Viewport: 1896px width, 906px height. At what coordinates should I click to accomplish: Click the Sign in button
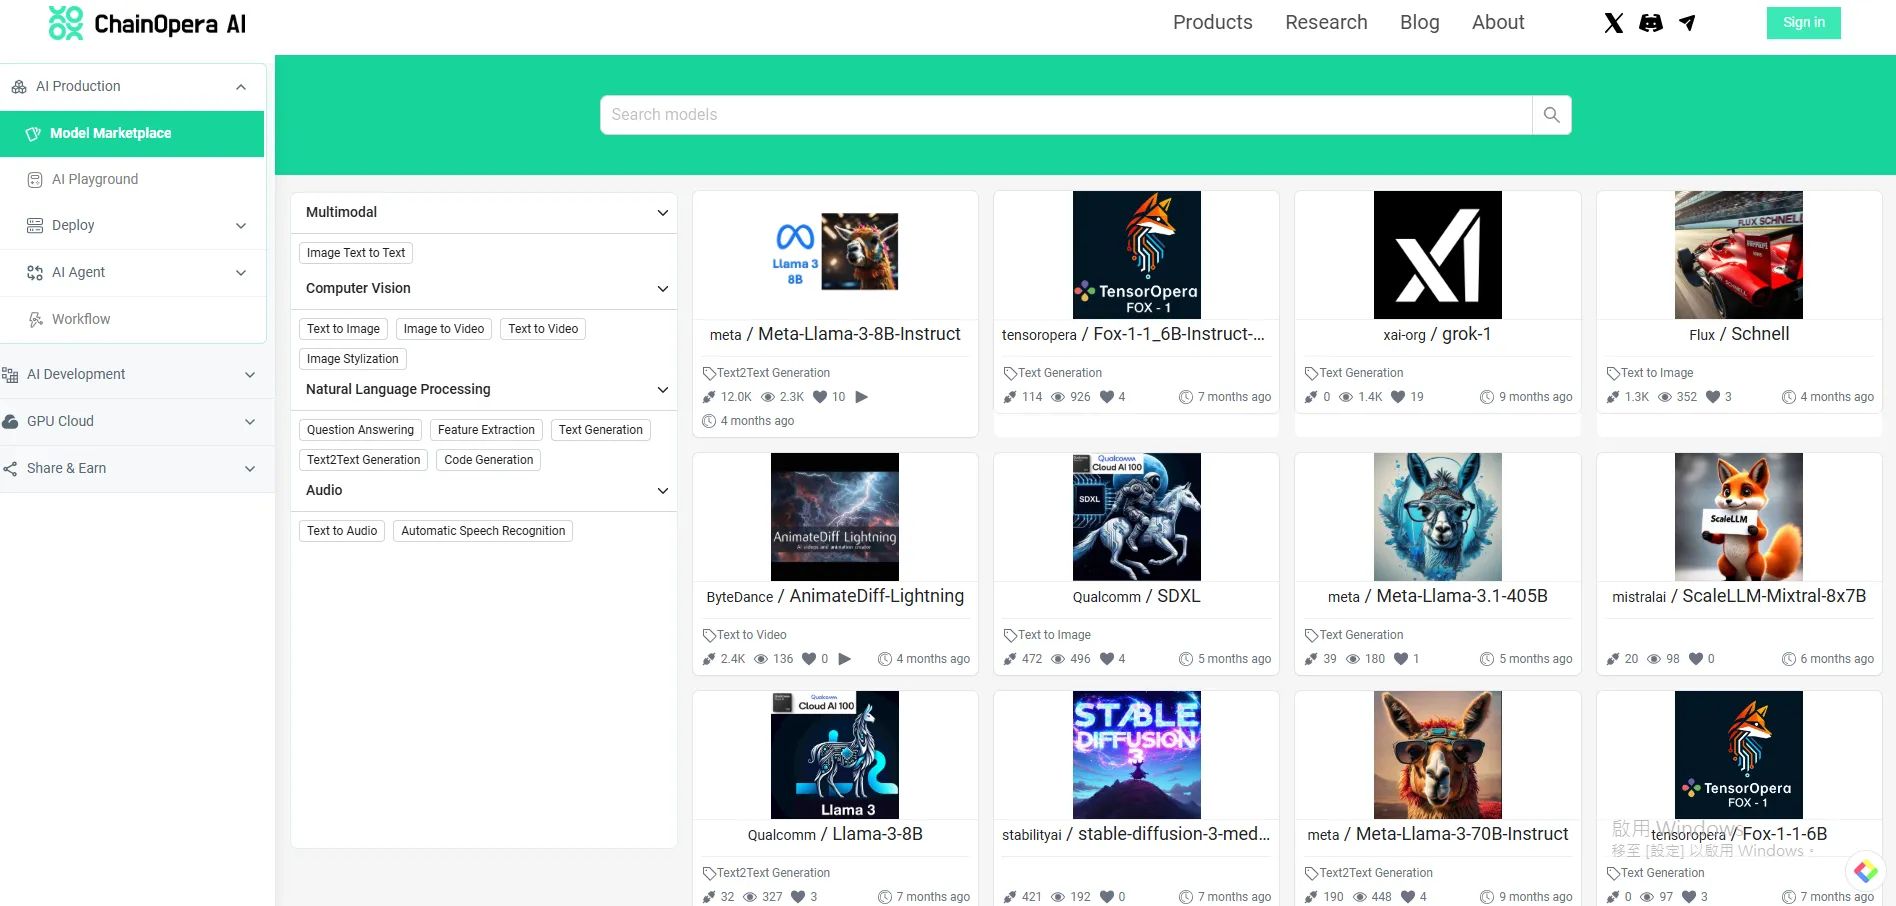pos(1803,23)
